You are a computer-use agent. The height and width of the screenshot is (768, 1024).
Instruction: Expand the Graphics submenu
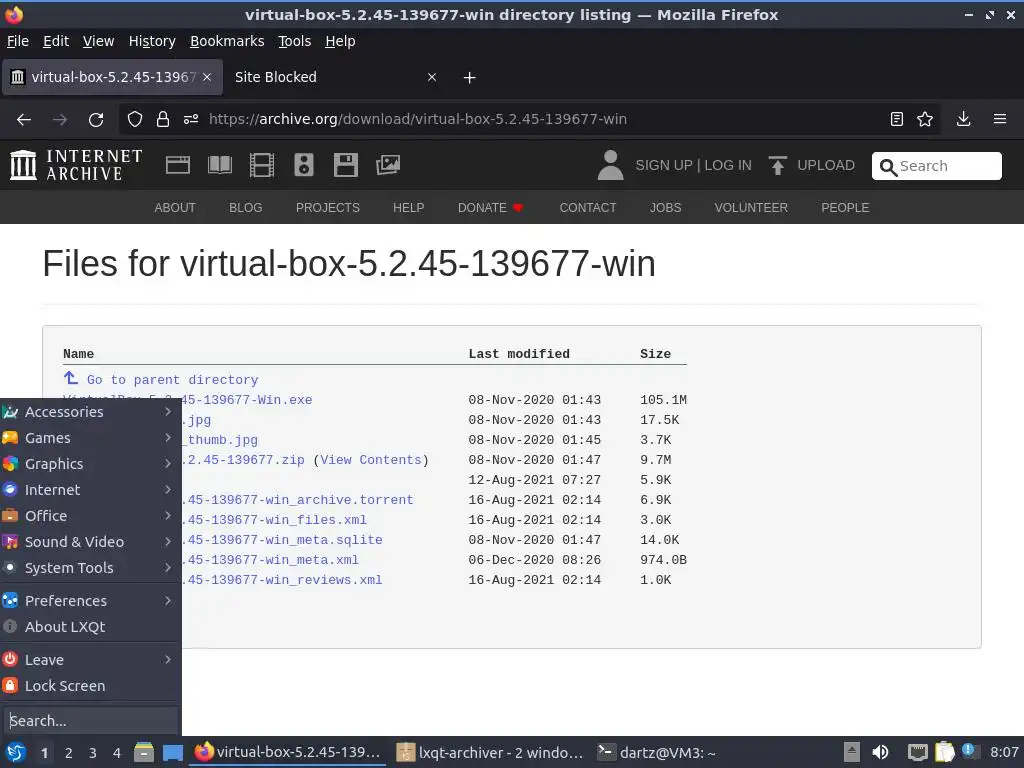point(91,464)
